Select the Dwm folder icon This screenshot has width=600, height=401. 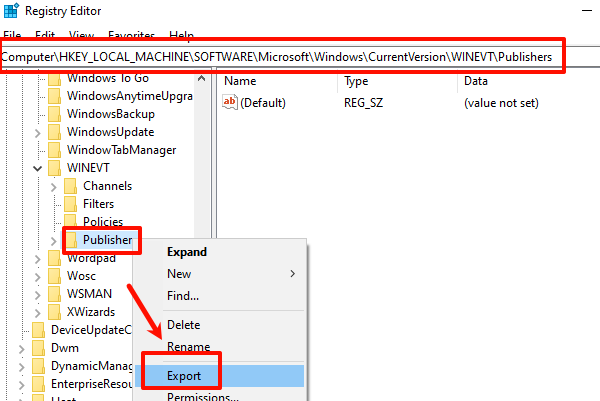tap(38, 348)
